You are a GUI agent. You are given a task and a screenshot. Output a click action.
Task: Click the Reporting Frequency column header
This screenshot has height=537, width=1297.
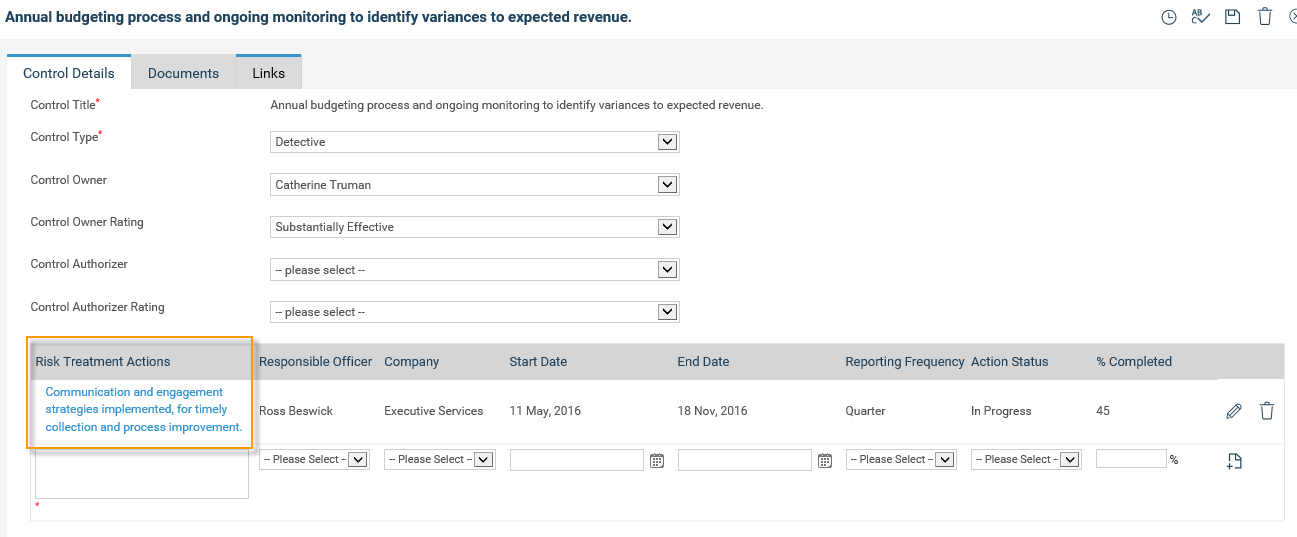pyautogui.click(x=905, y=362)
